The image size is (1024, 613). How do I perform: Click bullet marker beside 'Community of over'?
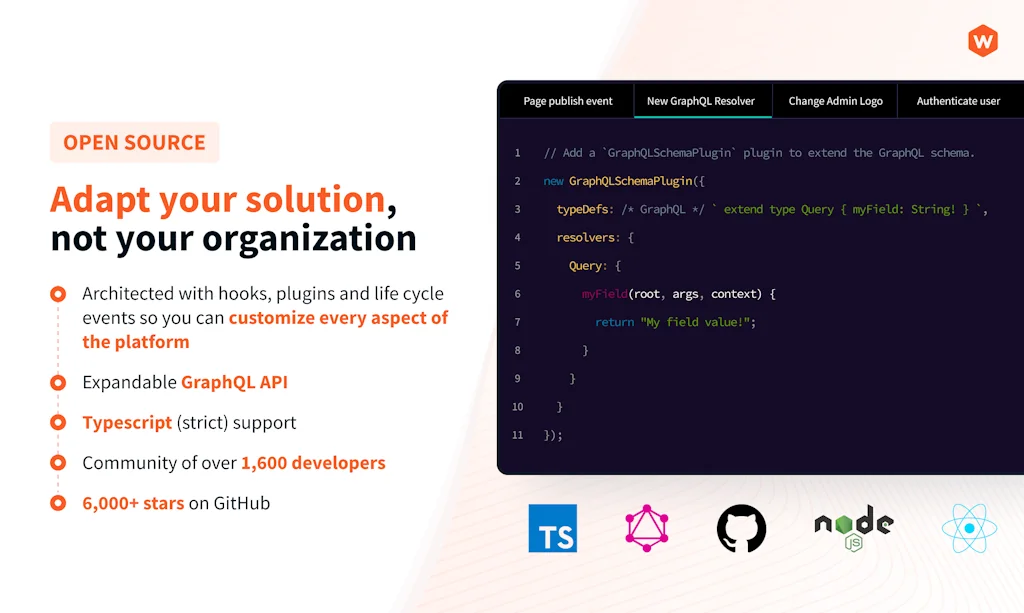coord(58,463)
